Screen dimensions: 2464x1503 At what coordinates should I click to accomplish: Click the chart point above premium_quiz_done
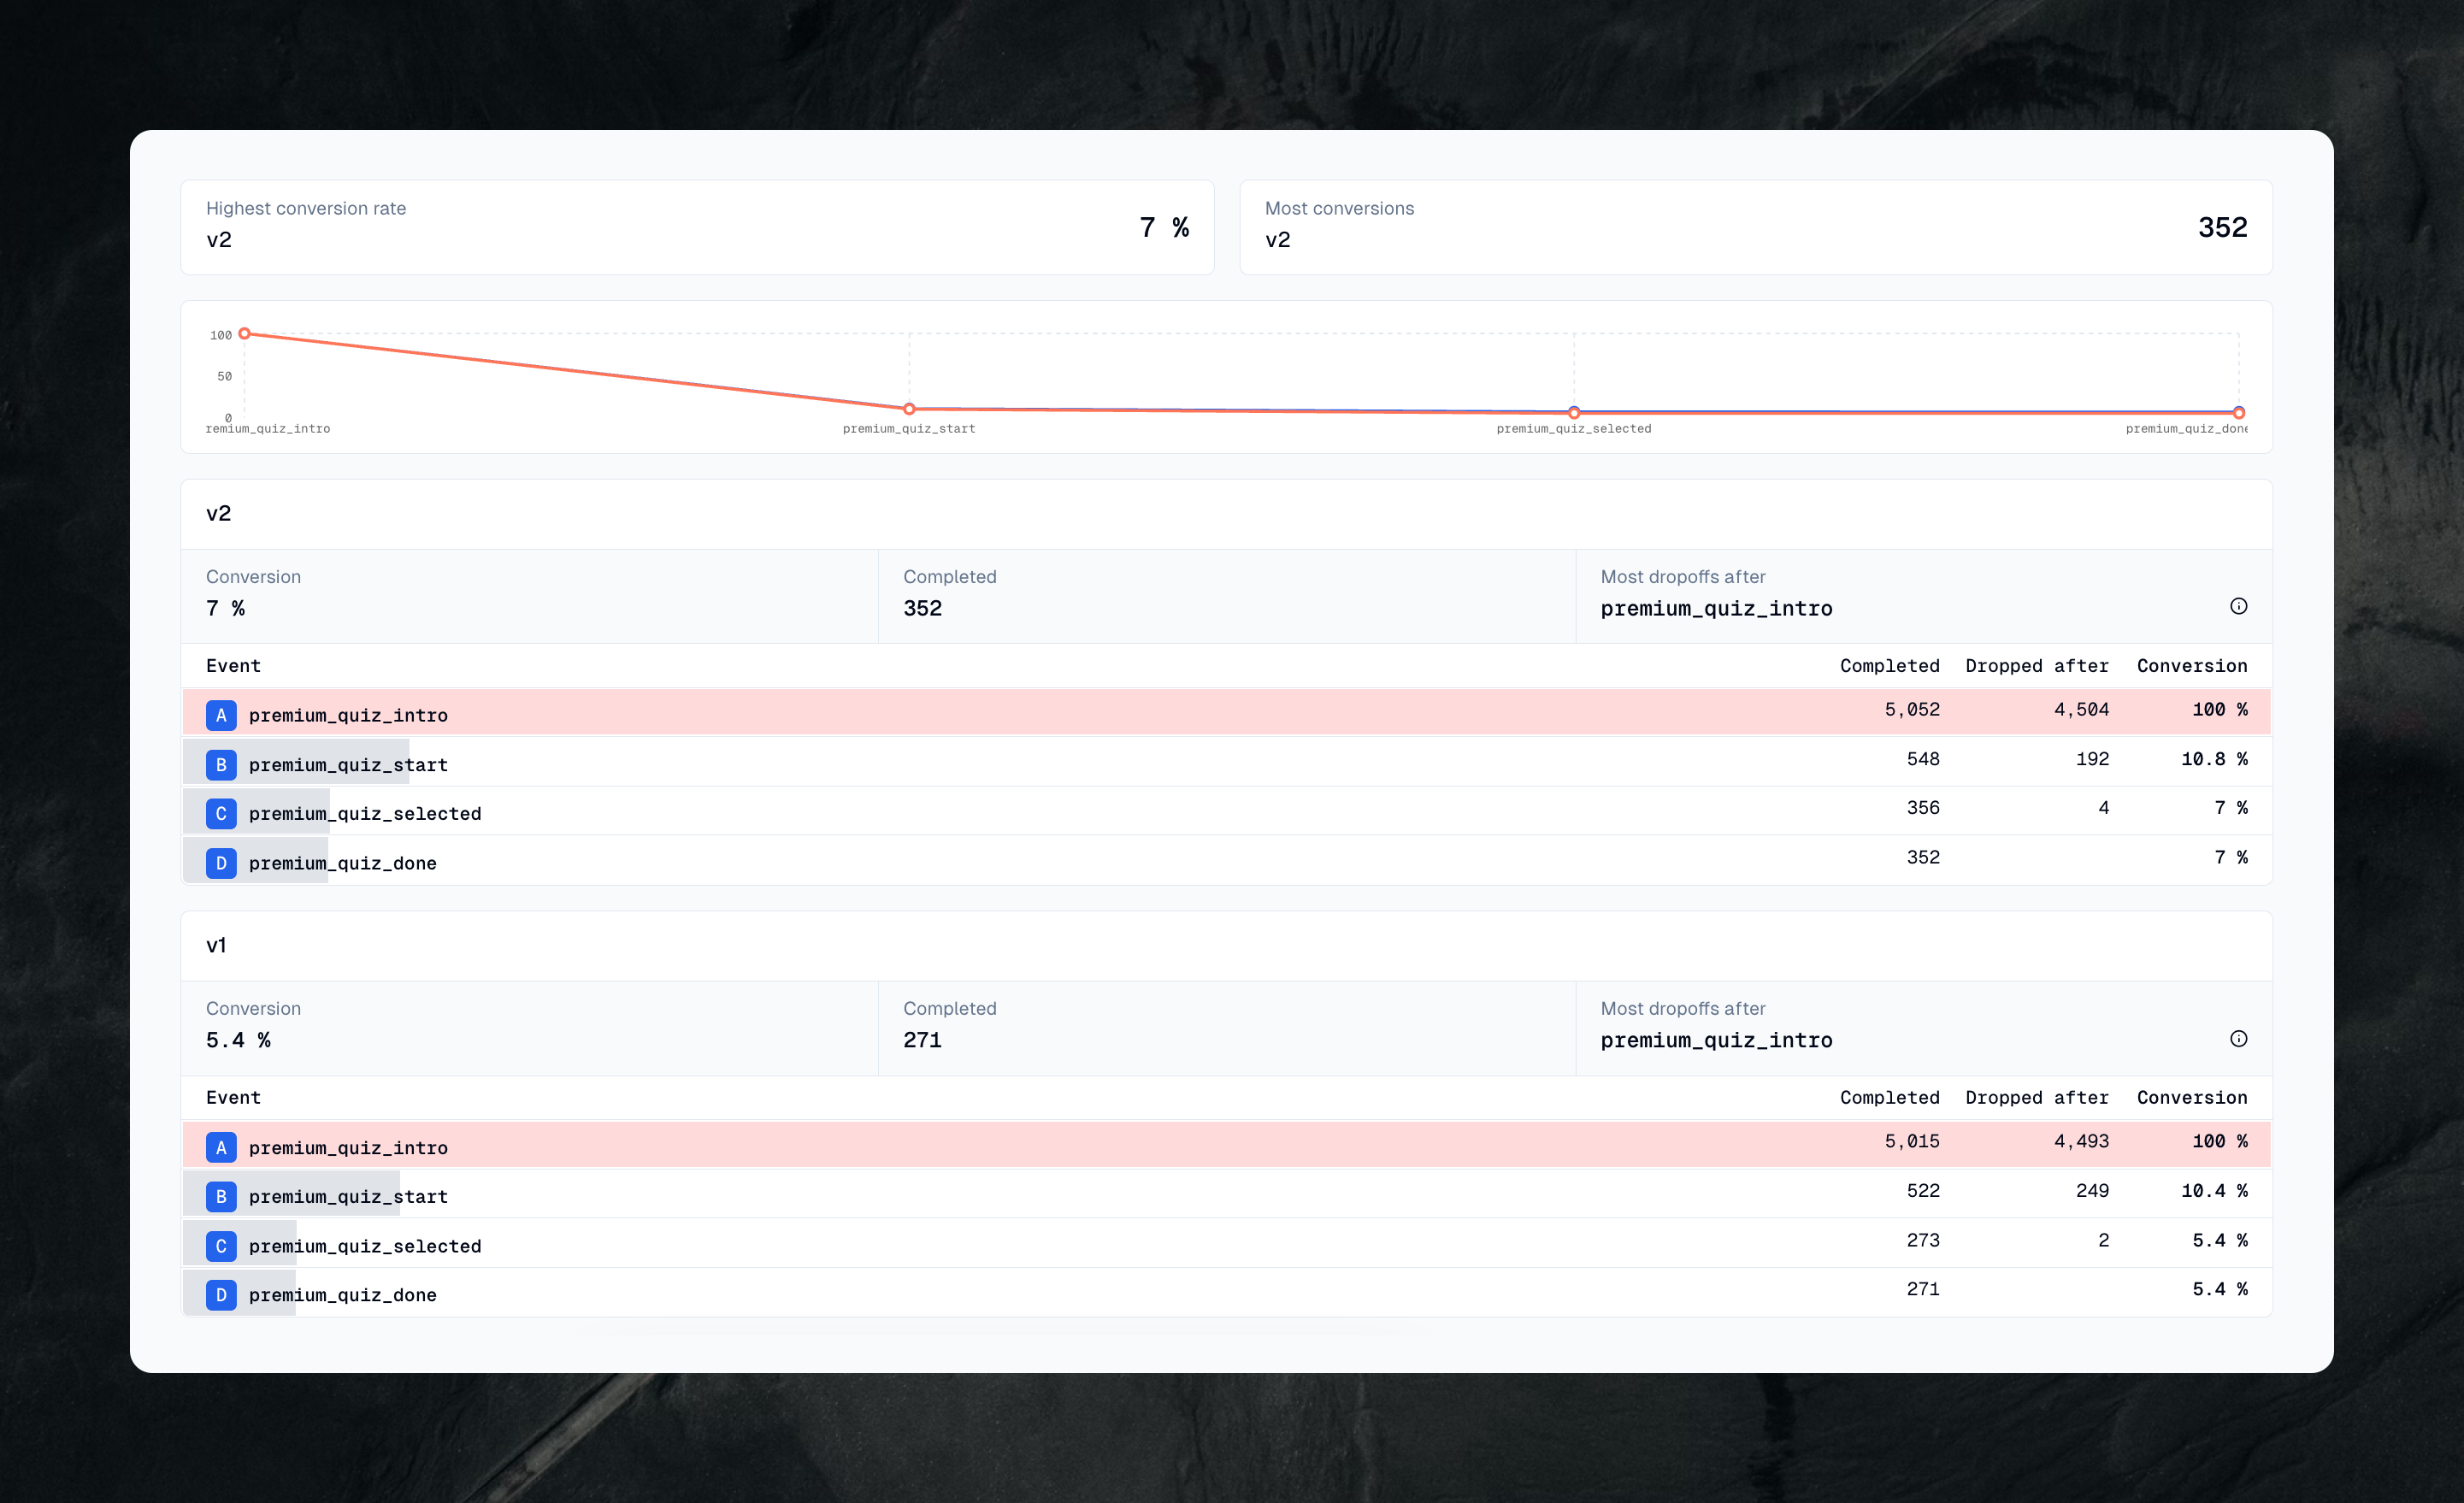coord(2238,411)
